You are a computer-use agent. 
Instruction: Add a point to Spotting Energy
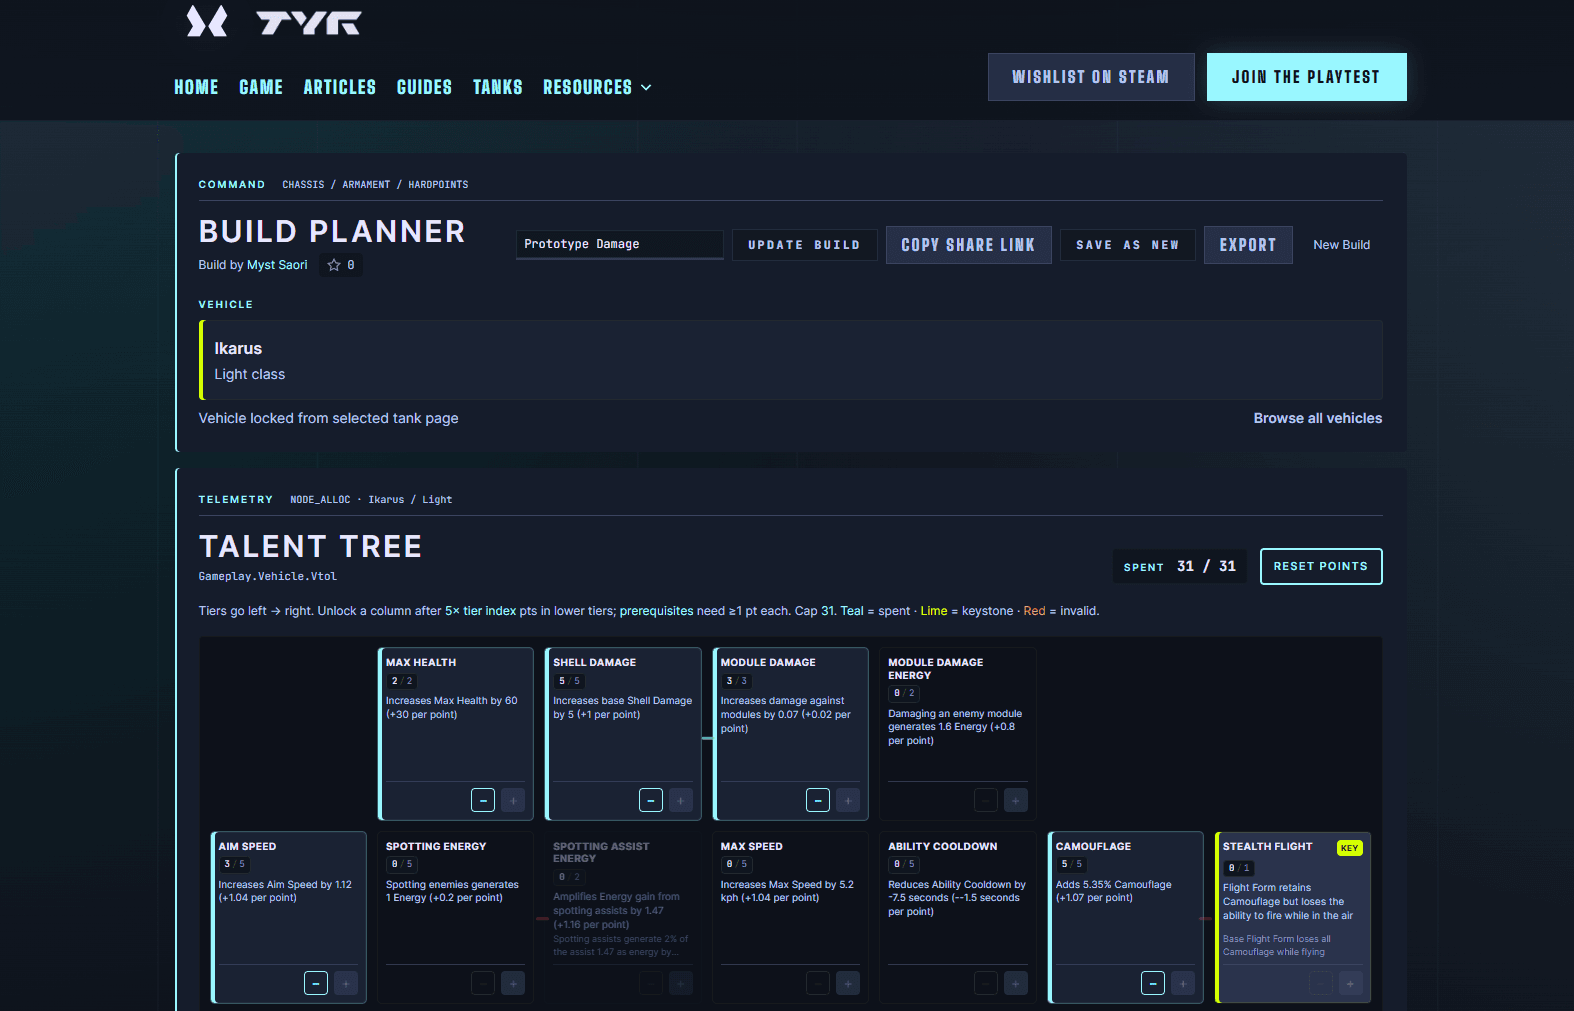[513, 983]
